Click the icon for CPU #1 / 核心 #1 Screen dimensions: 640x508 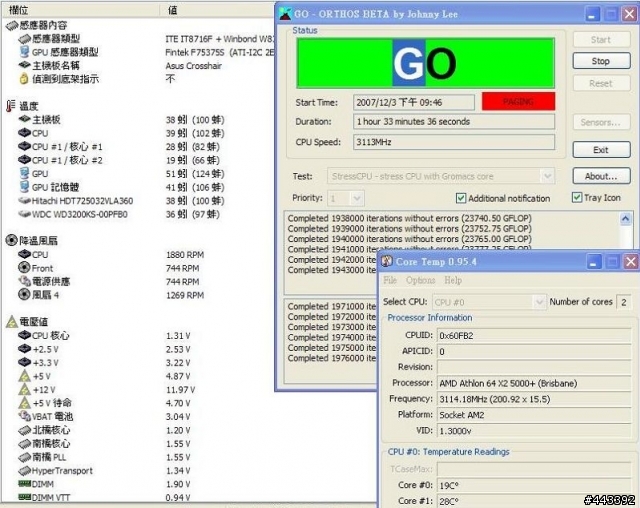[x=24, y=146]
